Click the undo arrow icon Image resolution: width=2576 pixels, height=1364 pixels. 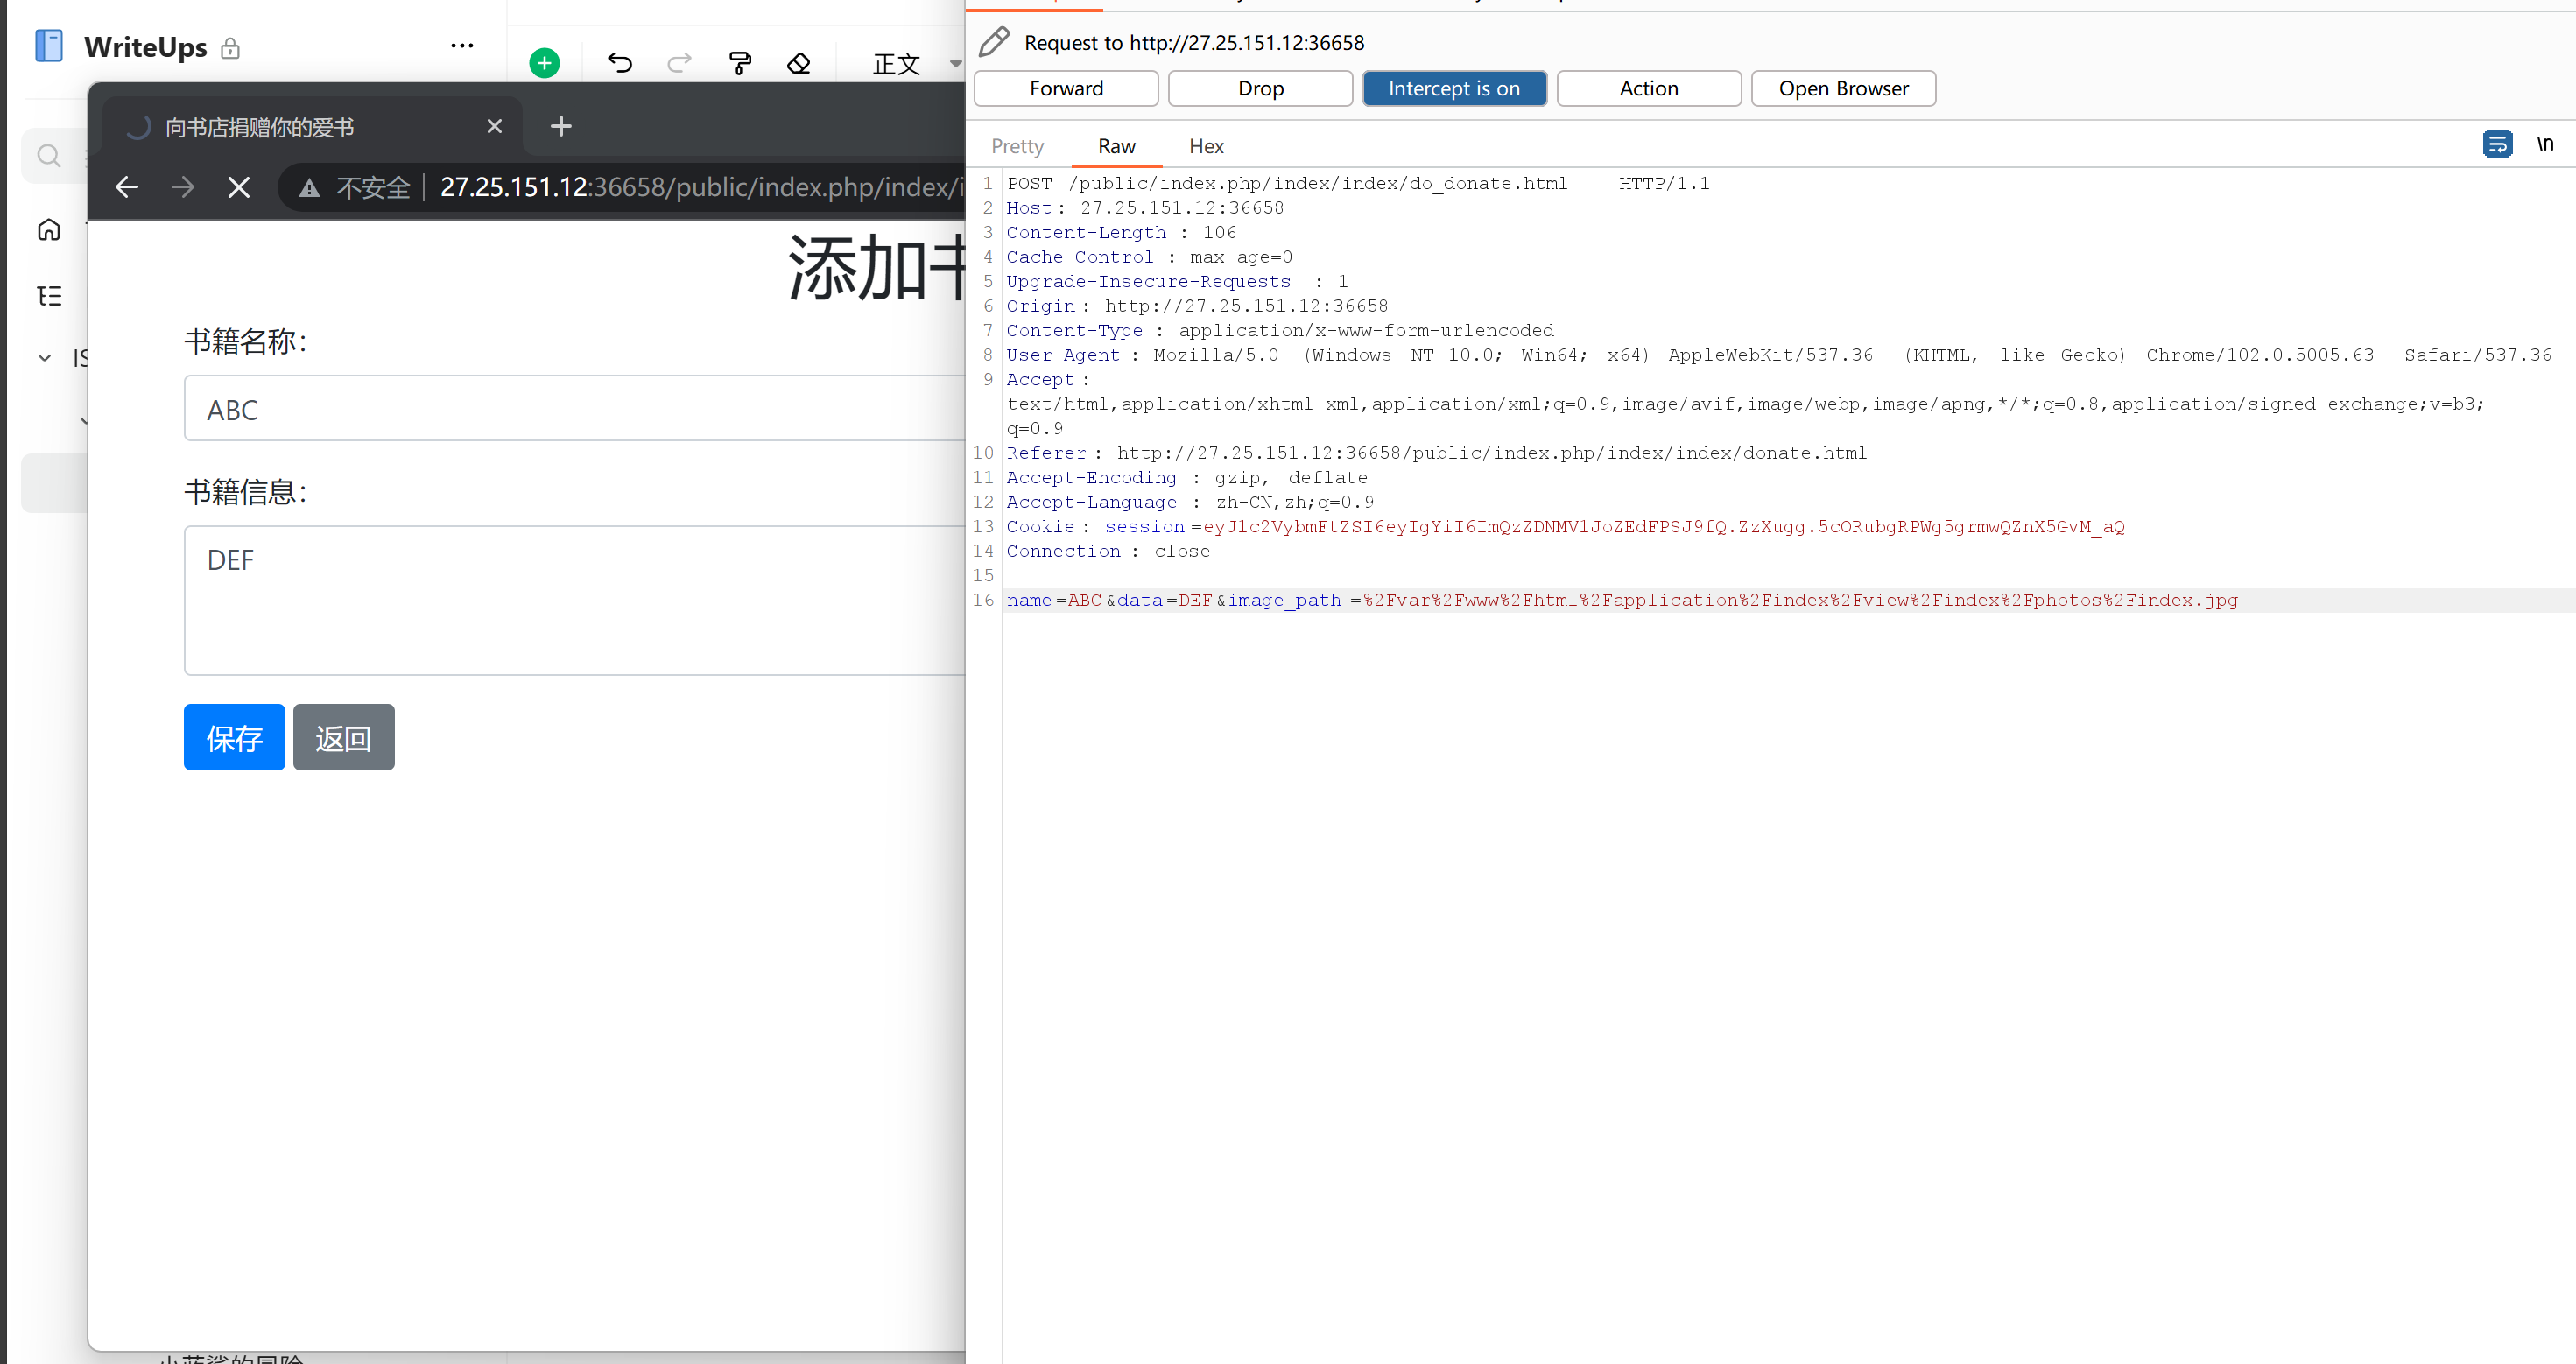[x=619, y=63]
